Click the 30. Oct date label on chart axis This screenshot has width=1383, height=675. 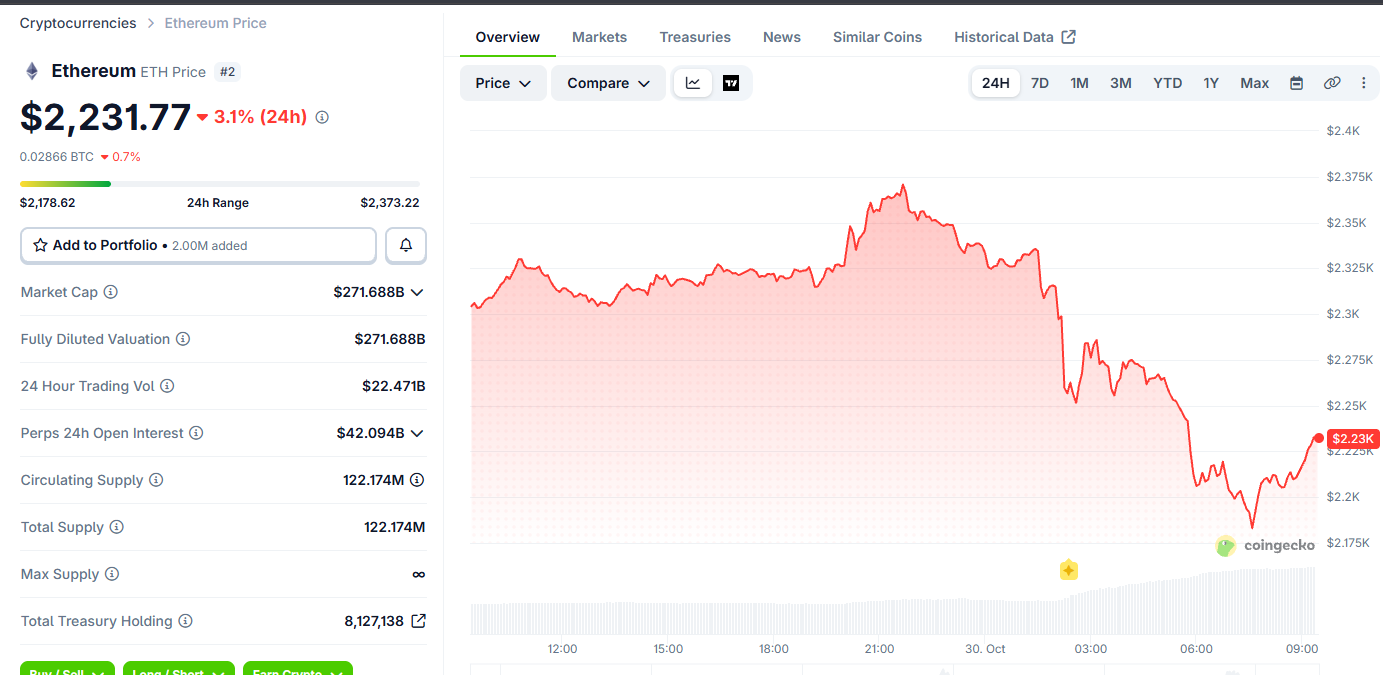click(x=984, y=649)
